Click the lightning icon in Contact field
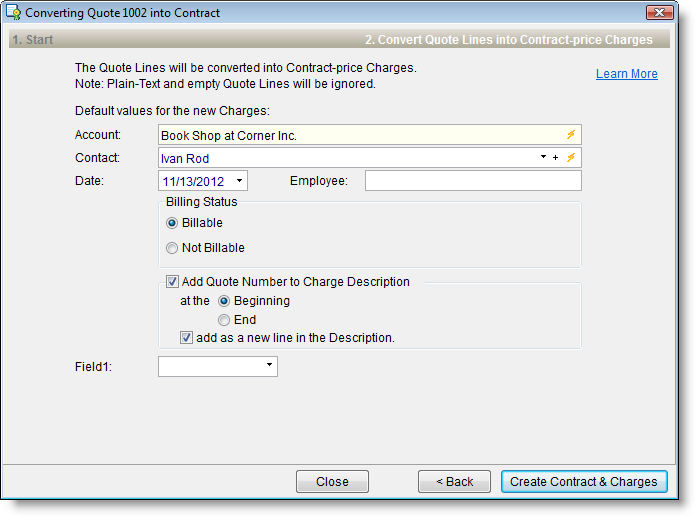695x516 pixels. [571, 158]
